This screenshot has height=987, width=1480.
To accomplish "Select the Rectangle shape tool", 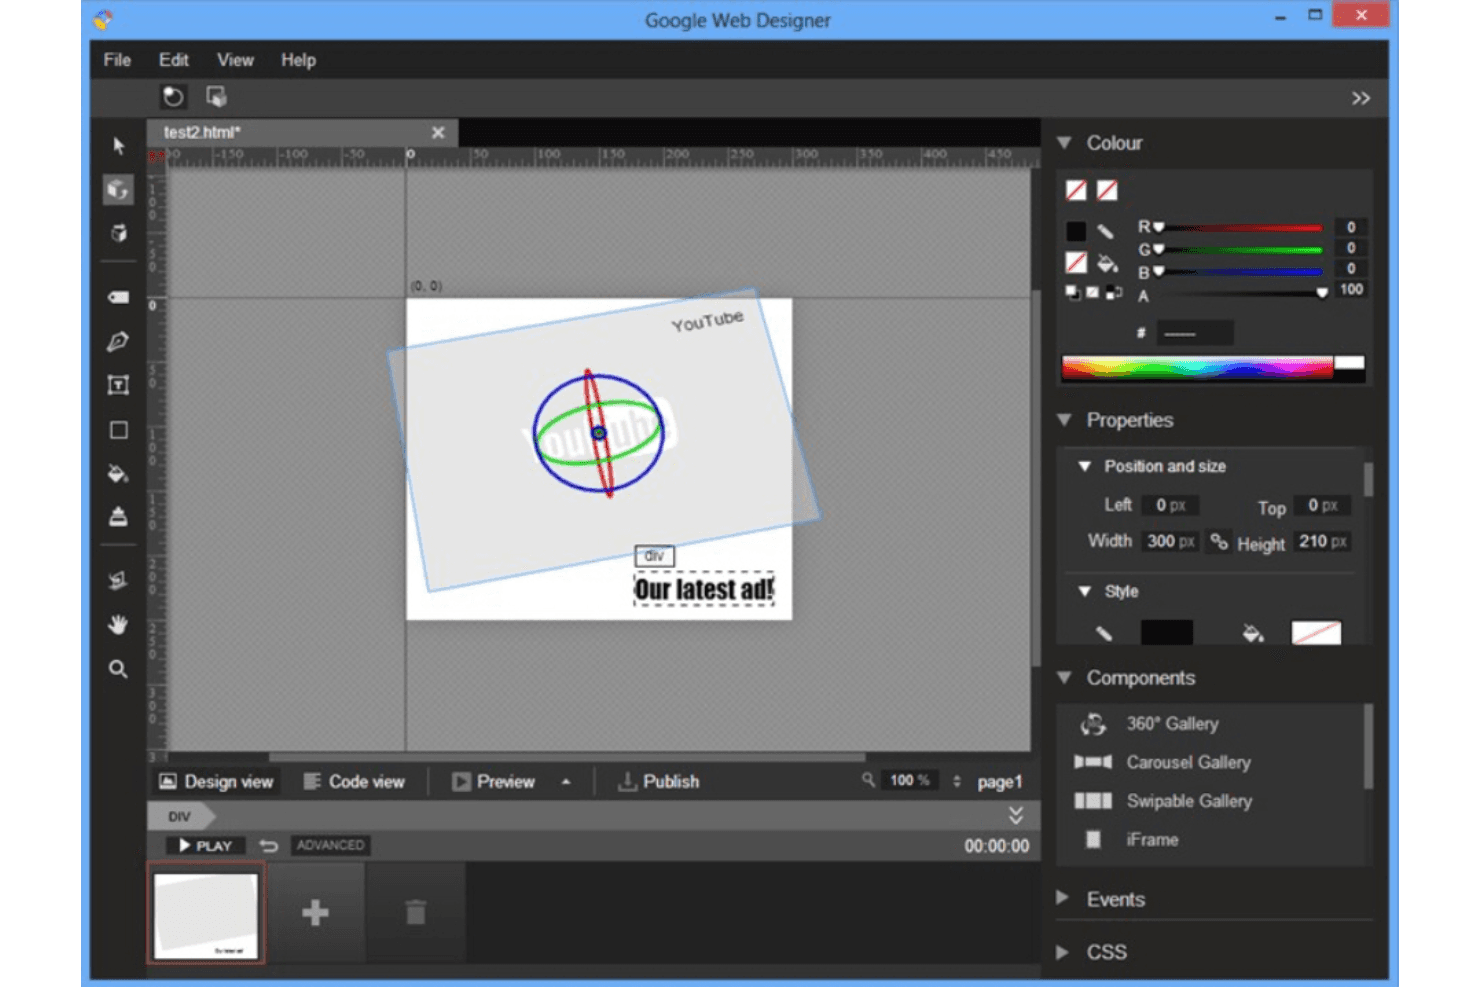I will pos(118,430).
